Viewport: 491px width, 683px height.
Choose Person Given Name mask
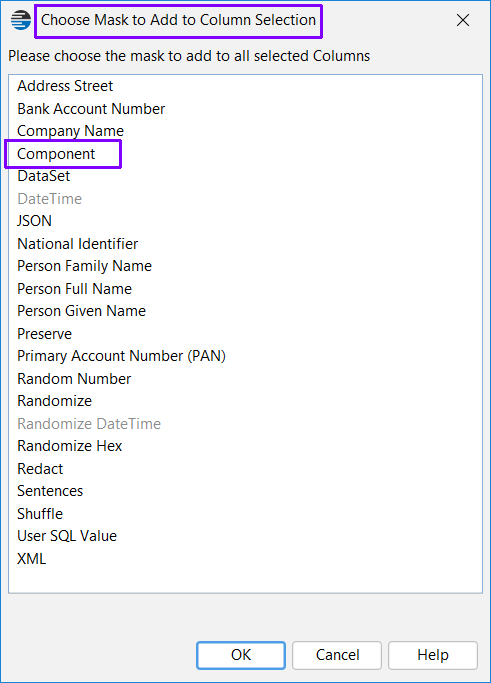(81, 311)
